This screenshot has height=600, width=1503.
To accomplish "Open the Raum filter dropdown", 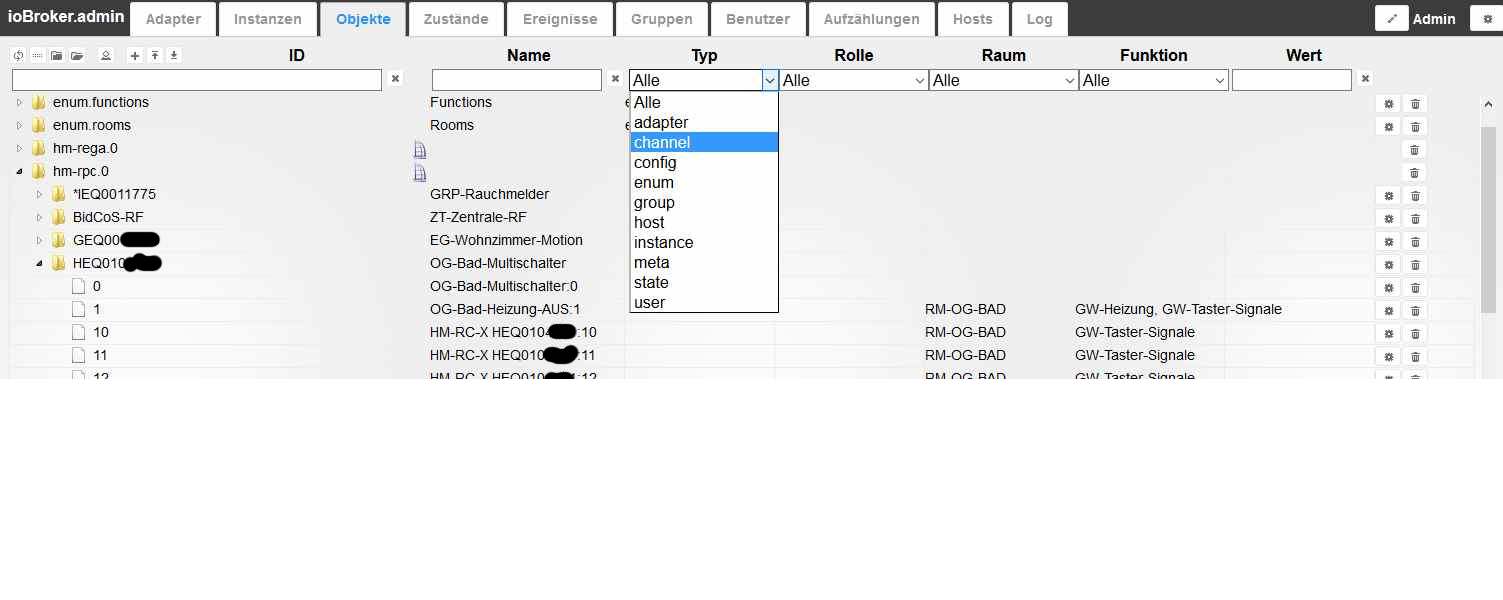I will (1004, 80).
